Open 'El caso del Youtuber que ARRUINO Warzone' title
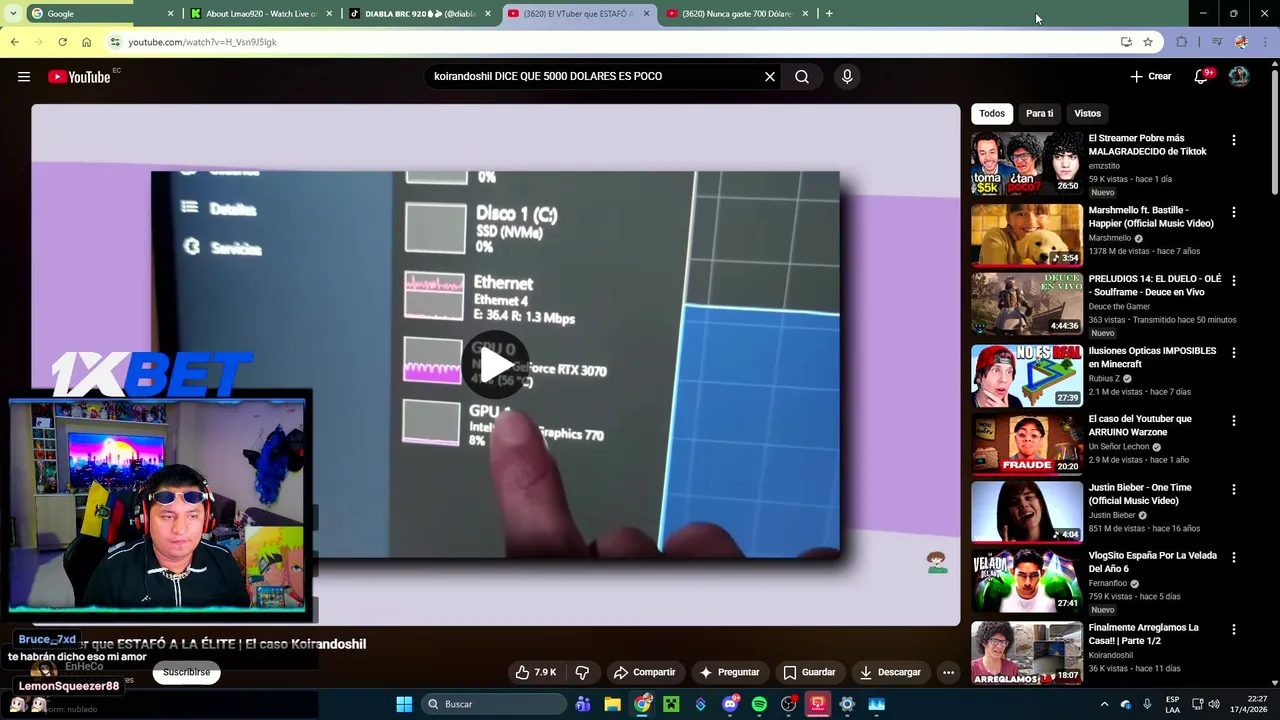This screenshot has width=1280, height=720. click(1140, 425)
